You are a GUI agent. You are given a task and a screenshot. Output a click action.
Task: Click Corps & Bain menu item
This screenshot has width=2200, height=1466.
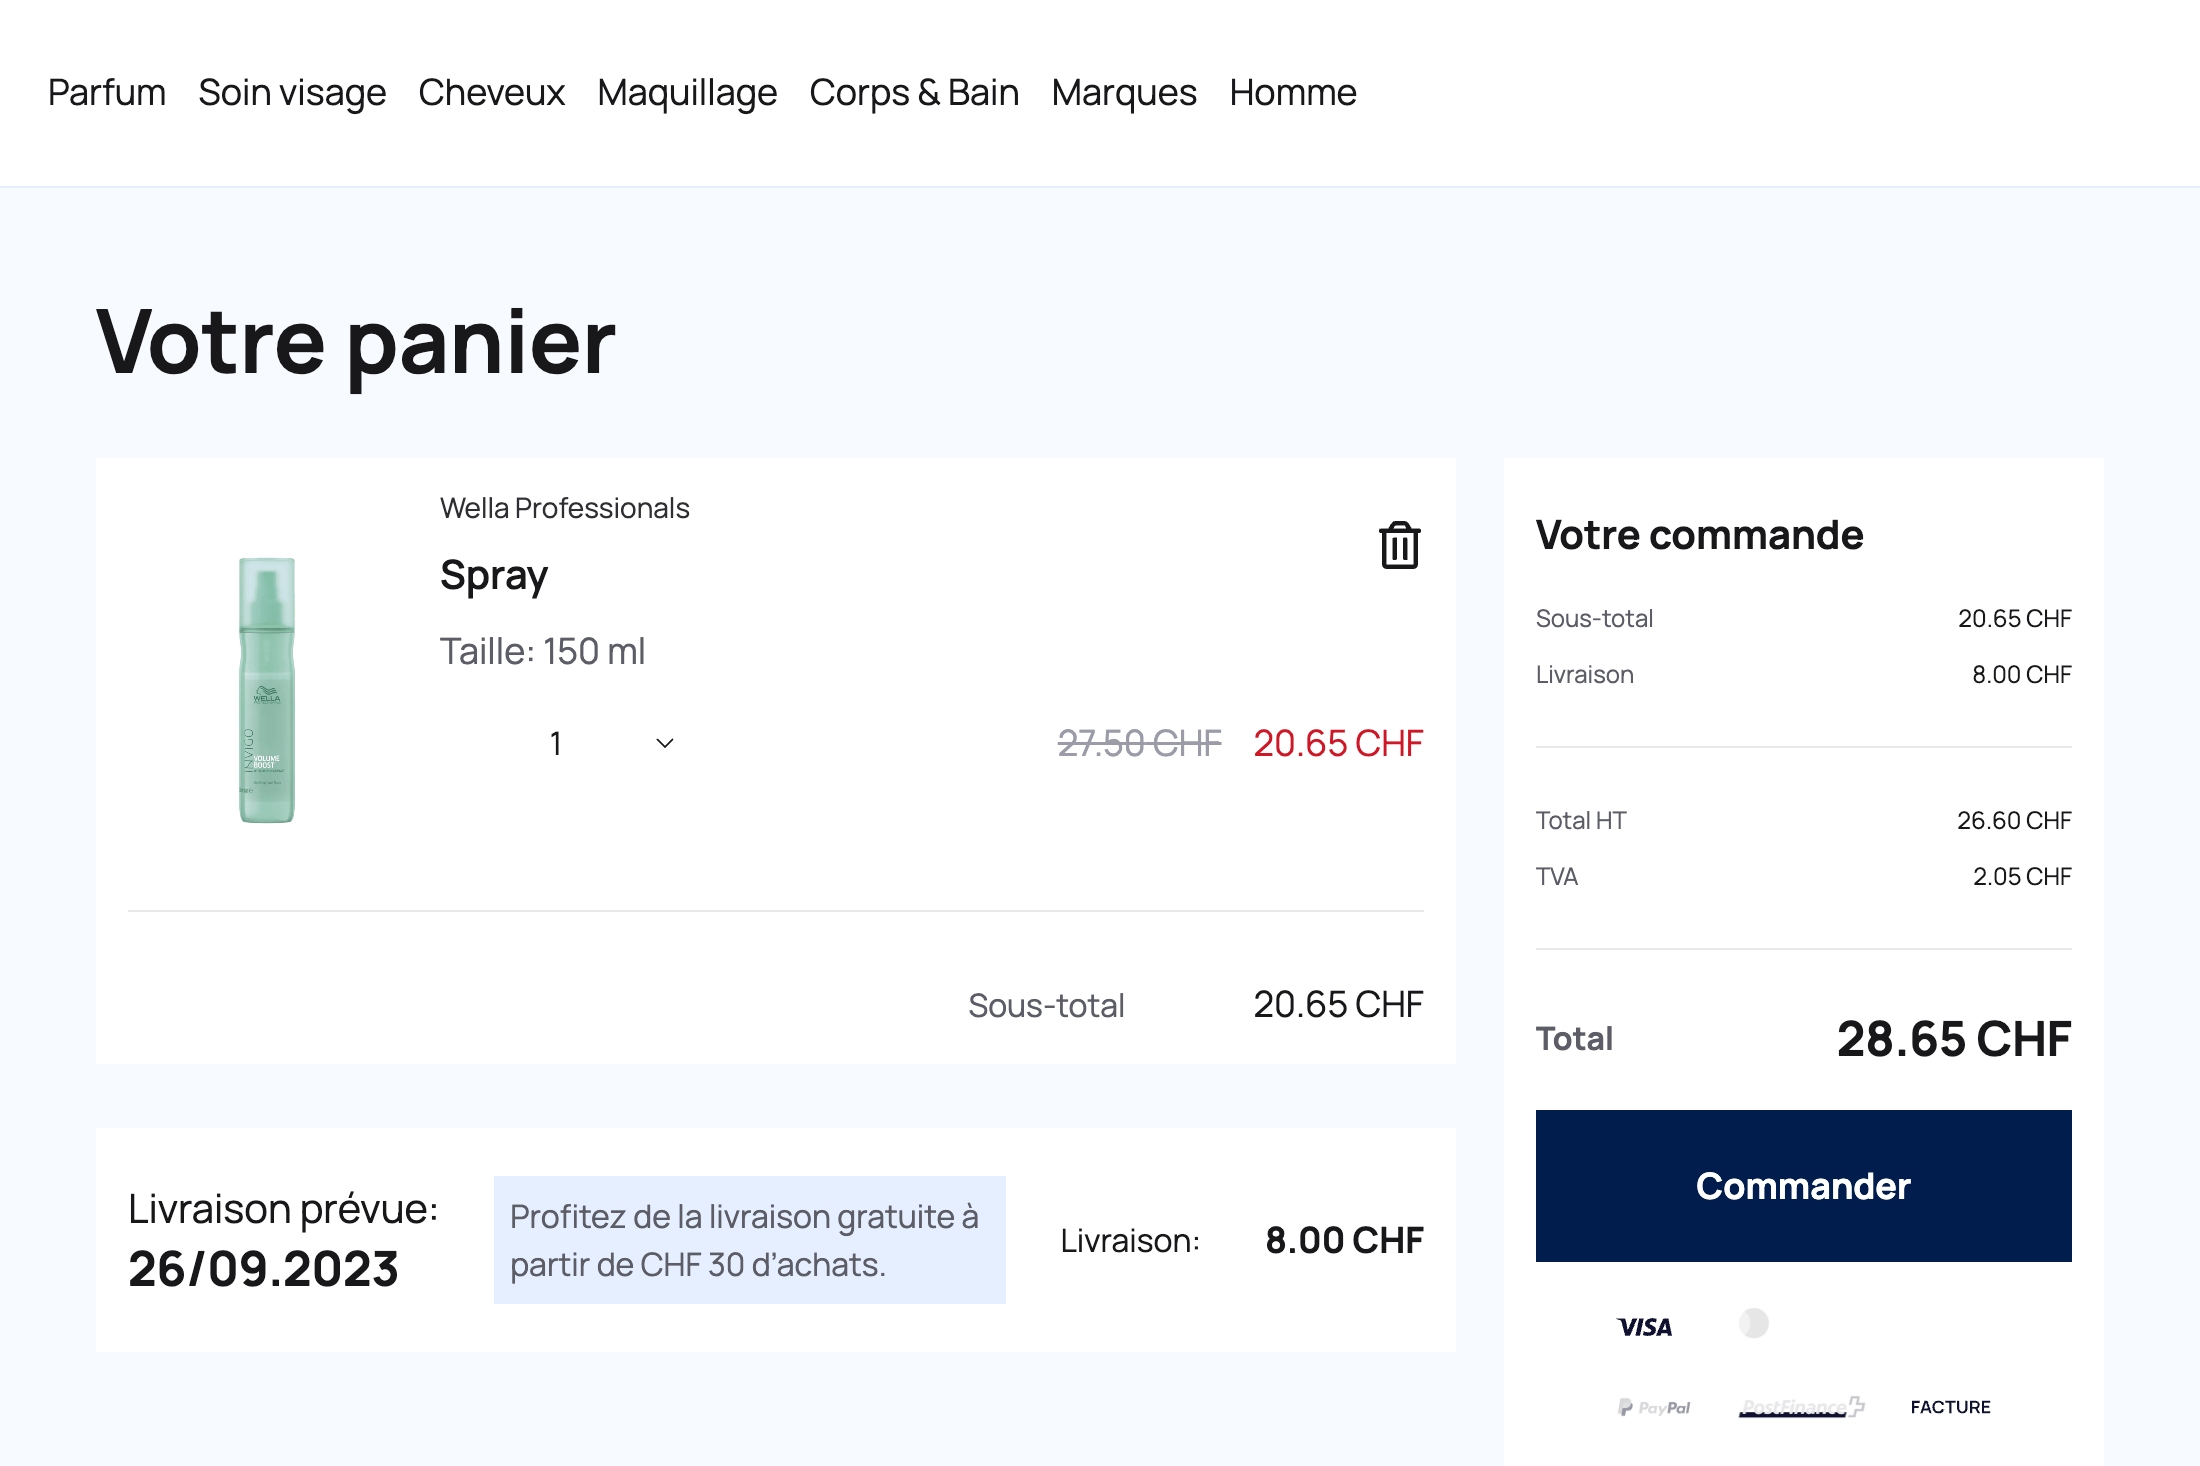click(x=913, y=90)
